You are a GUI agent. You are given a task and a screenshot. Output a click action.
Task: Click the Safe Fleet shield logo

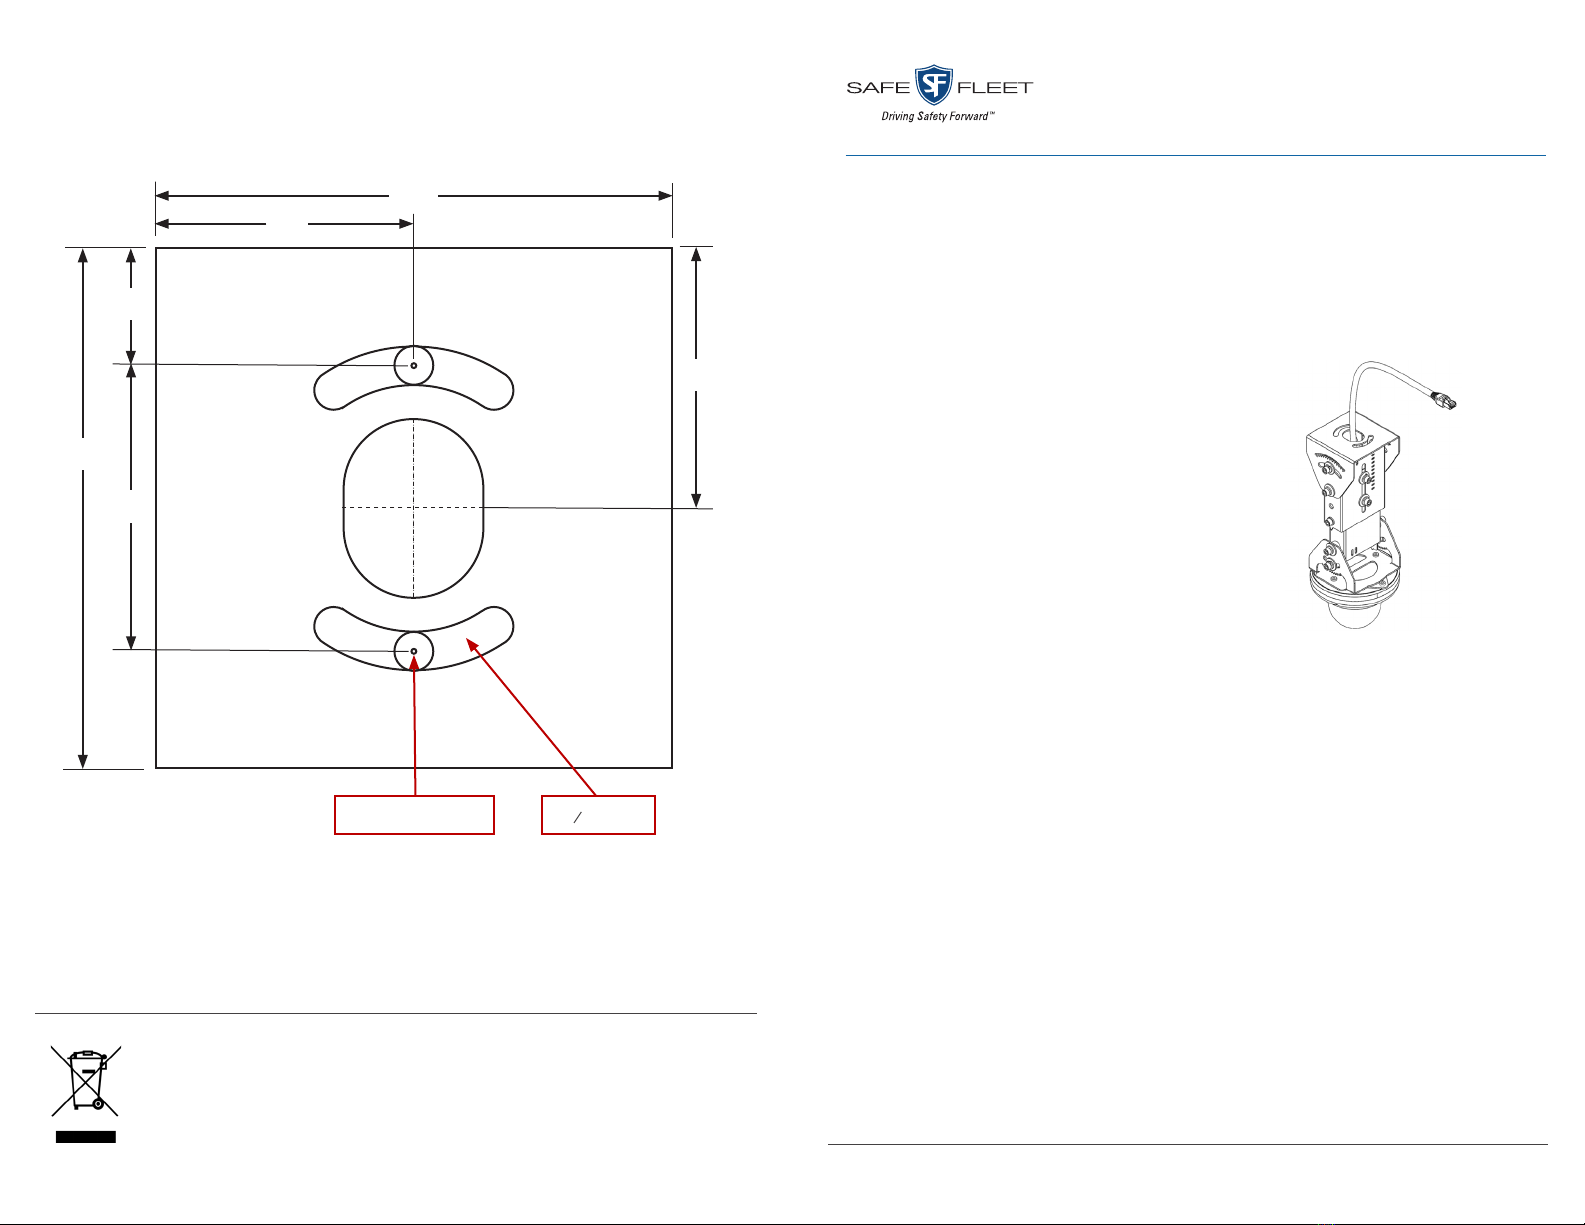click(x=933, y=87)
